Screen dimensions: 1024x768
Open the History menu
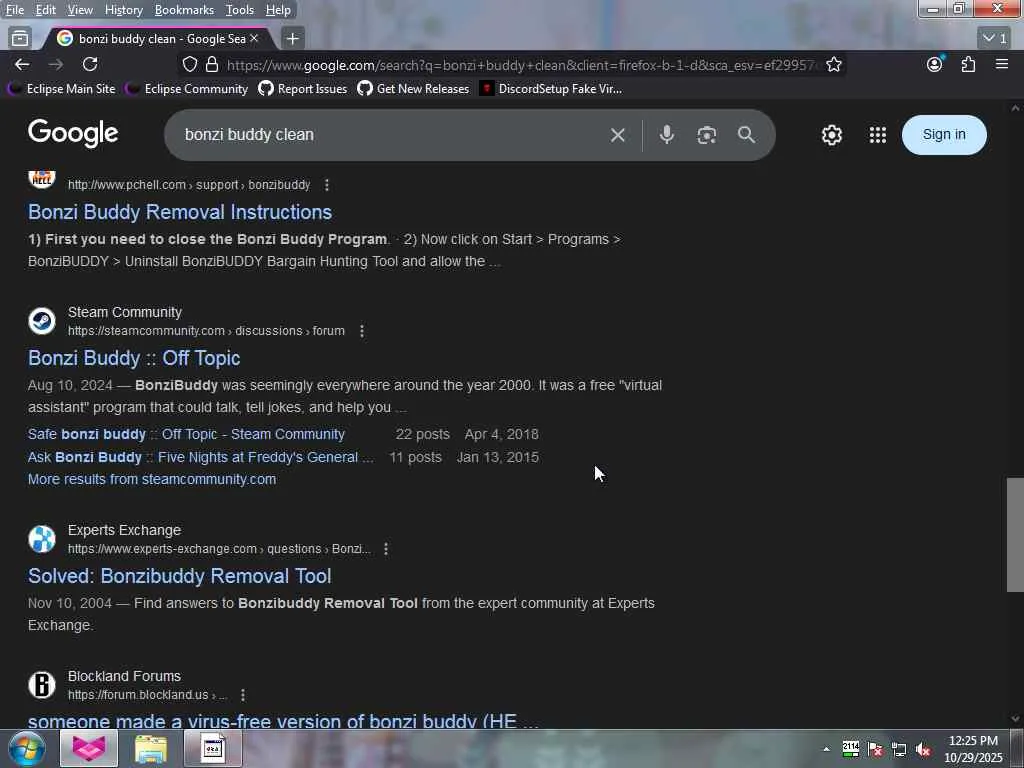[123, 10]
